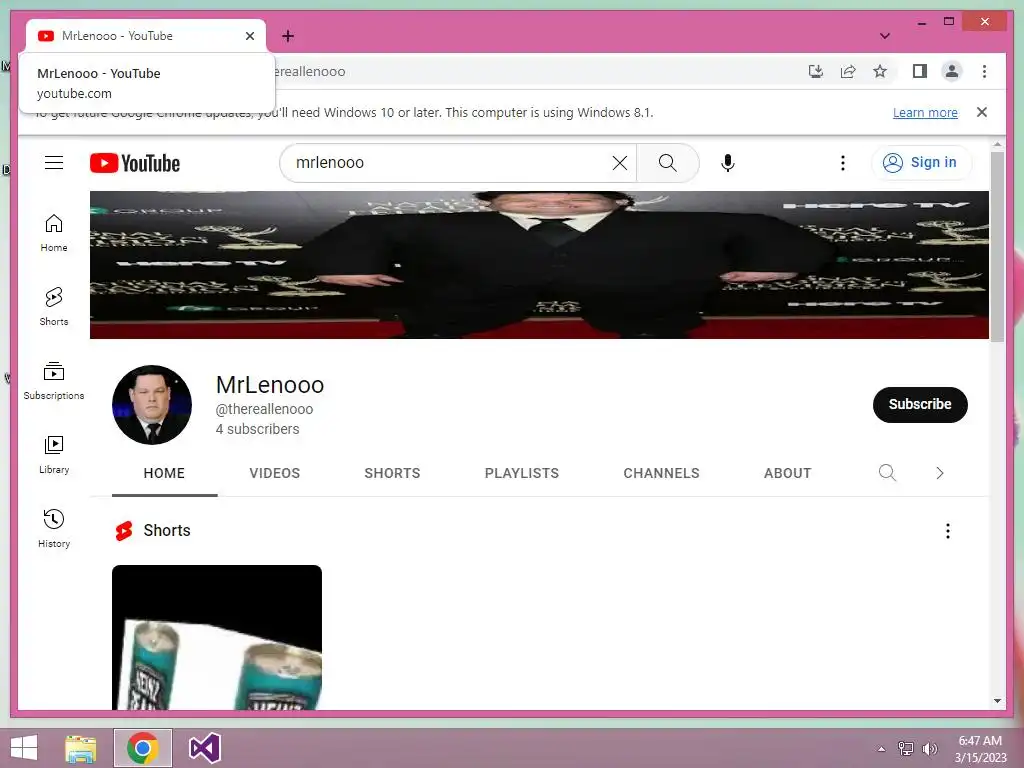Show more channel tabs arrow

tap(940, 473)
